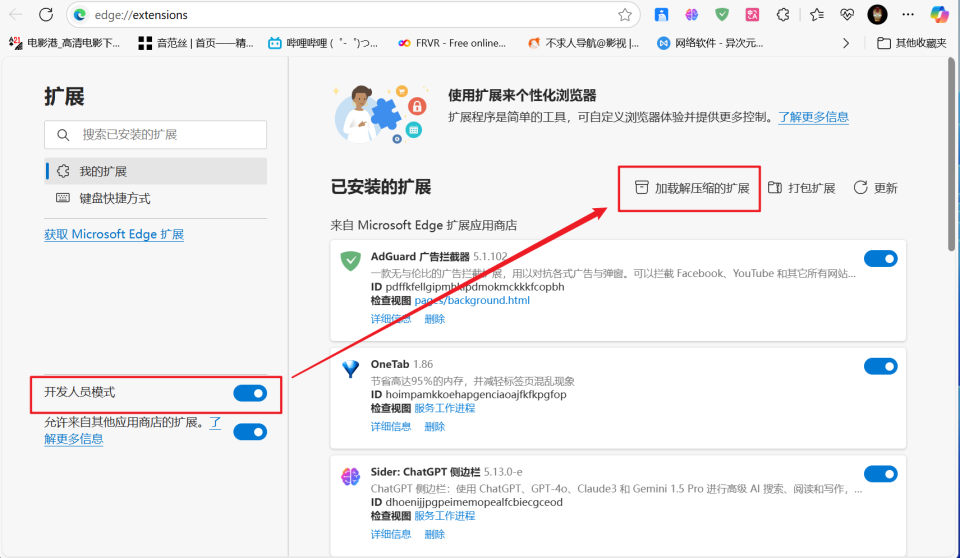The height and width of the screenshot is (558, 960).
Task: Add page to favorites star icon
Action: pos(624,14)
